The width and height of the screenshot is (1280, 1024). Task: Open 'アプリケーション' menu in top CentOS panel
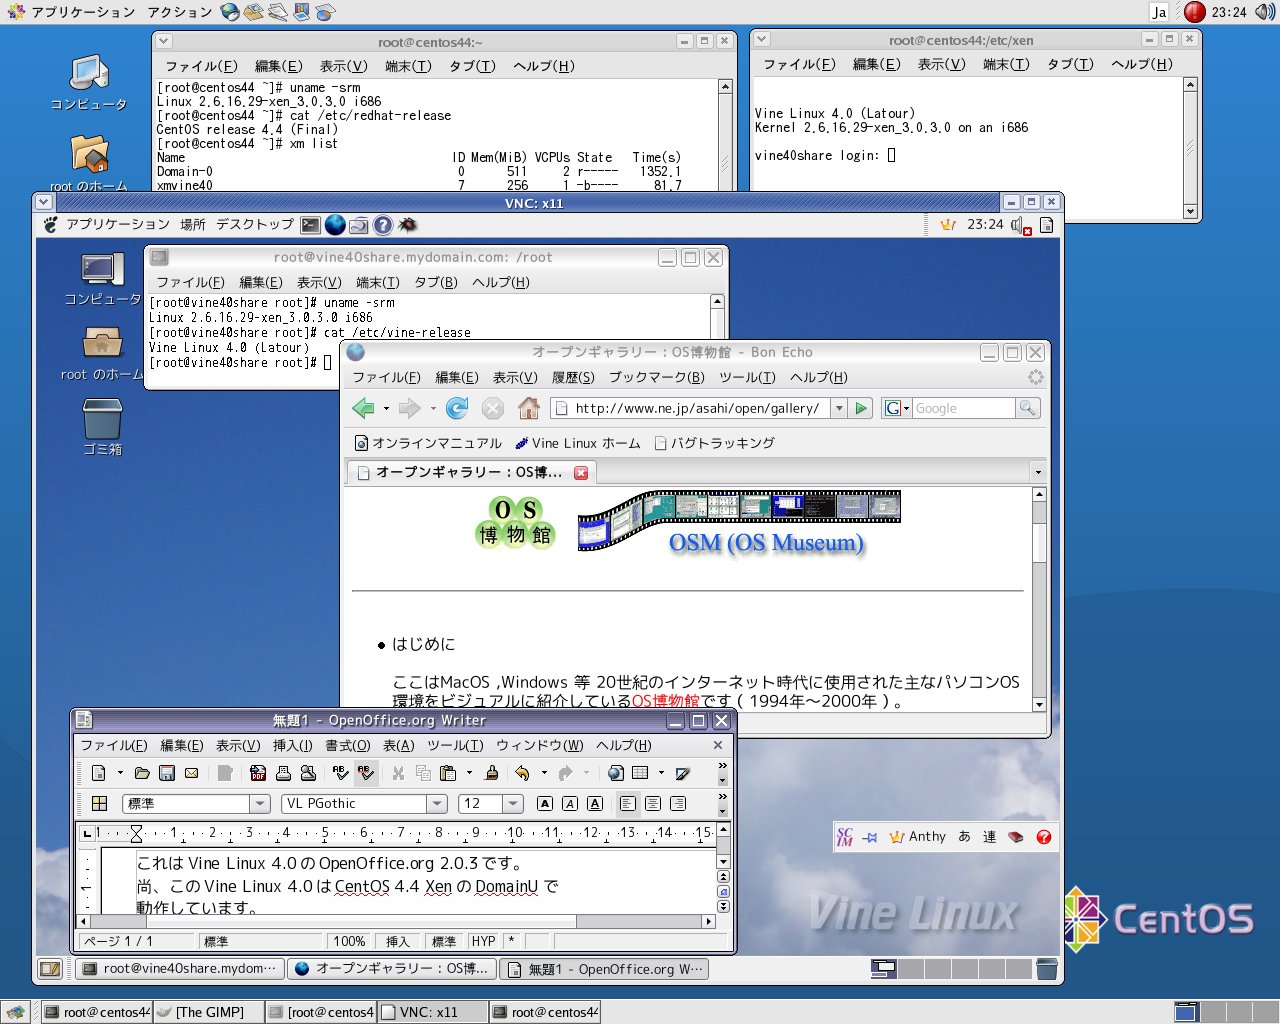(x=83, y=12)
